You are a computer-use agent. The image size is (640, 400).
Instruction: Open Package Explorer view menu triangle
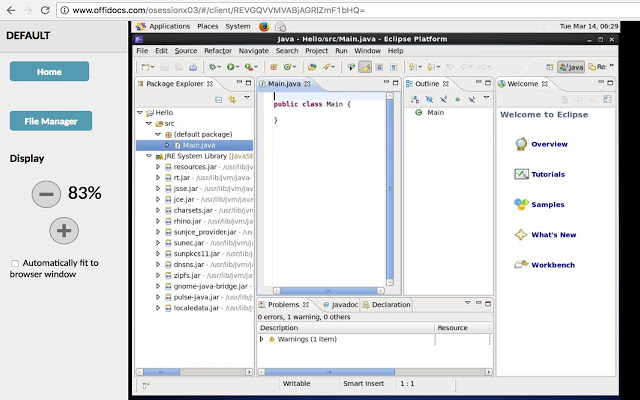tap(247, 98)
